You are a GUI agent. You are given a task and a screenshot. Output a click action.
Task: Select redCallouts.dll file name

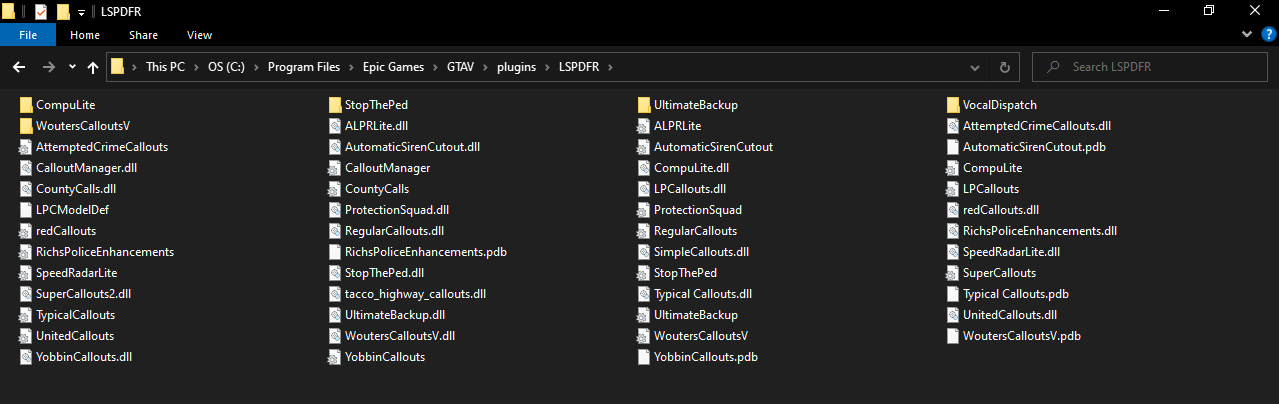tap(1001, 210)
